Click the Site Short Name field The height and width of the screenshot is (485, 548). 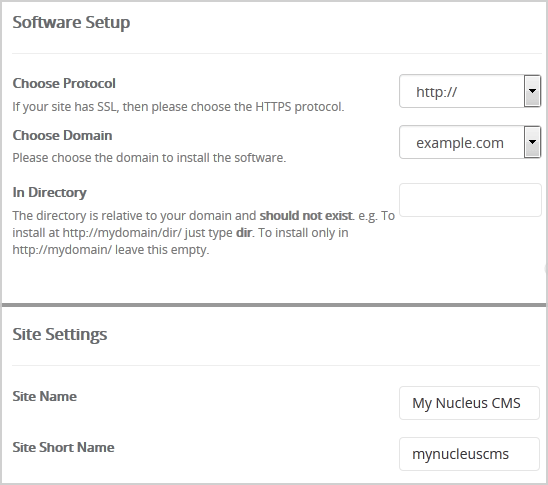(x=469, y=454)
